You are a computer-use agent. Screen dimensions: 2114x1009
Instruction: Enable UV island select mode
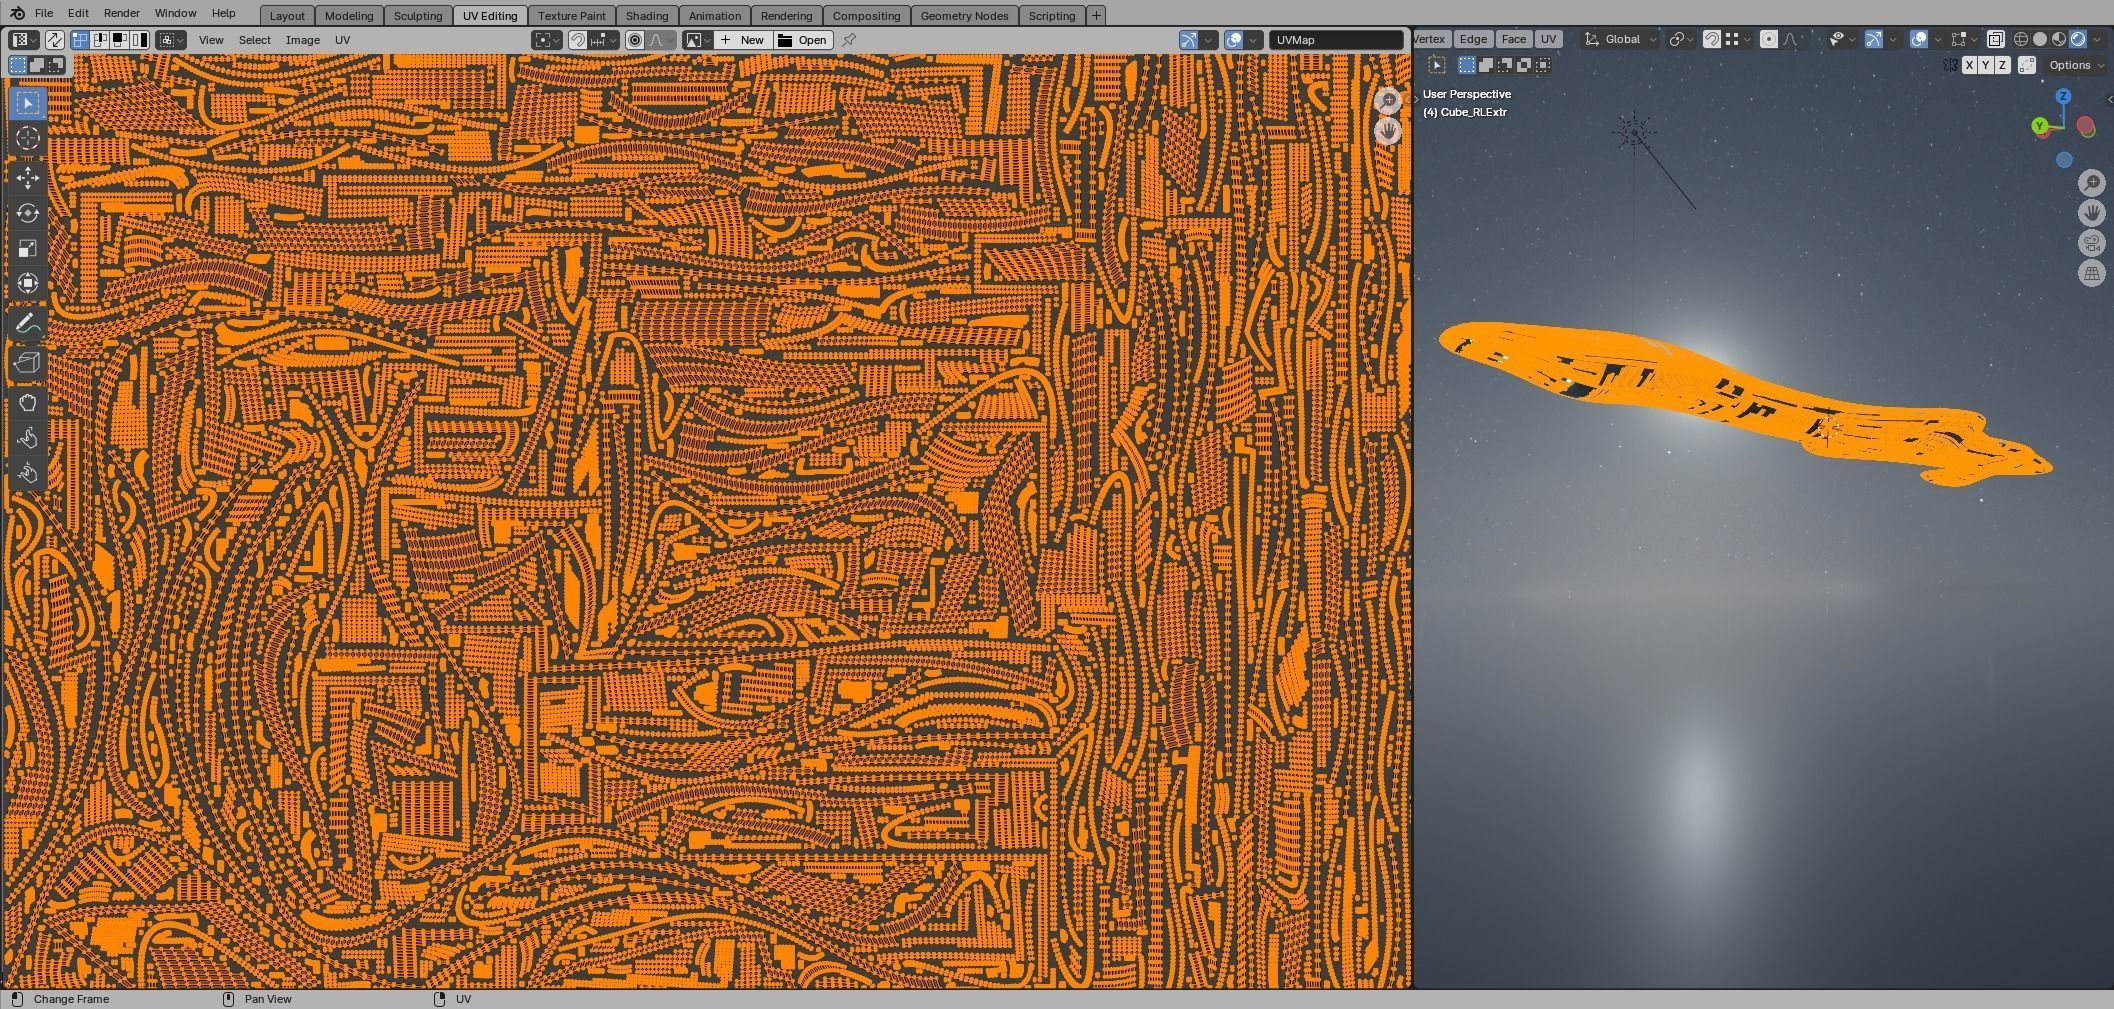click(x=139, y=40)
